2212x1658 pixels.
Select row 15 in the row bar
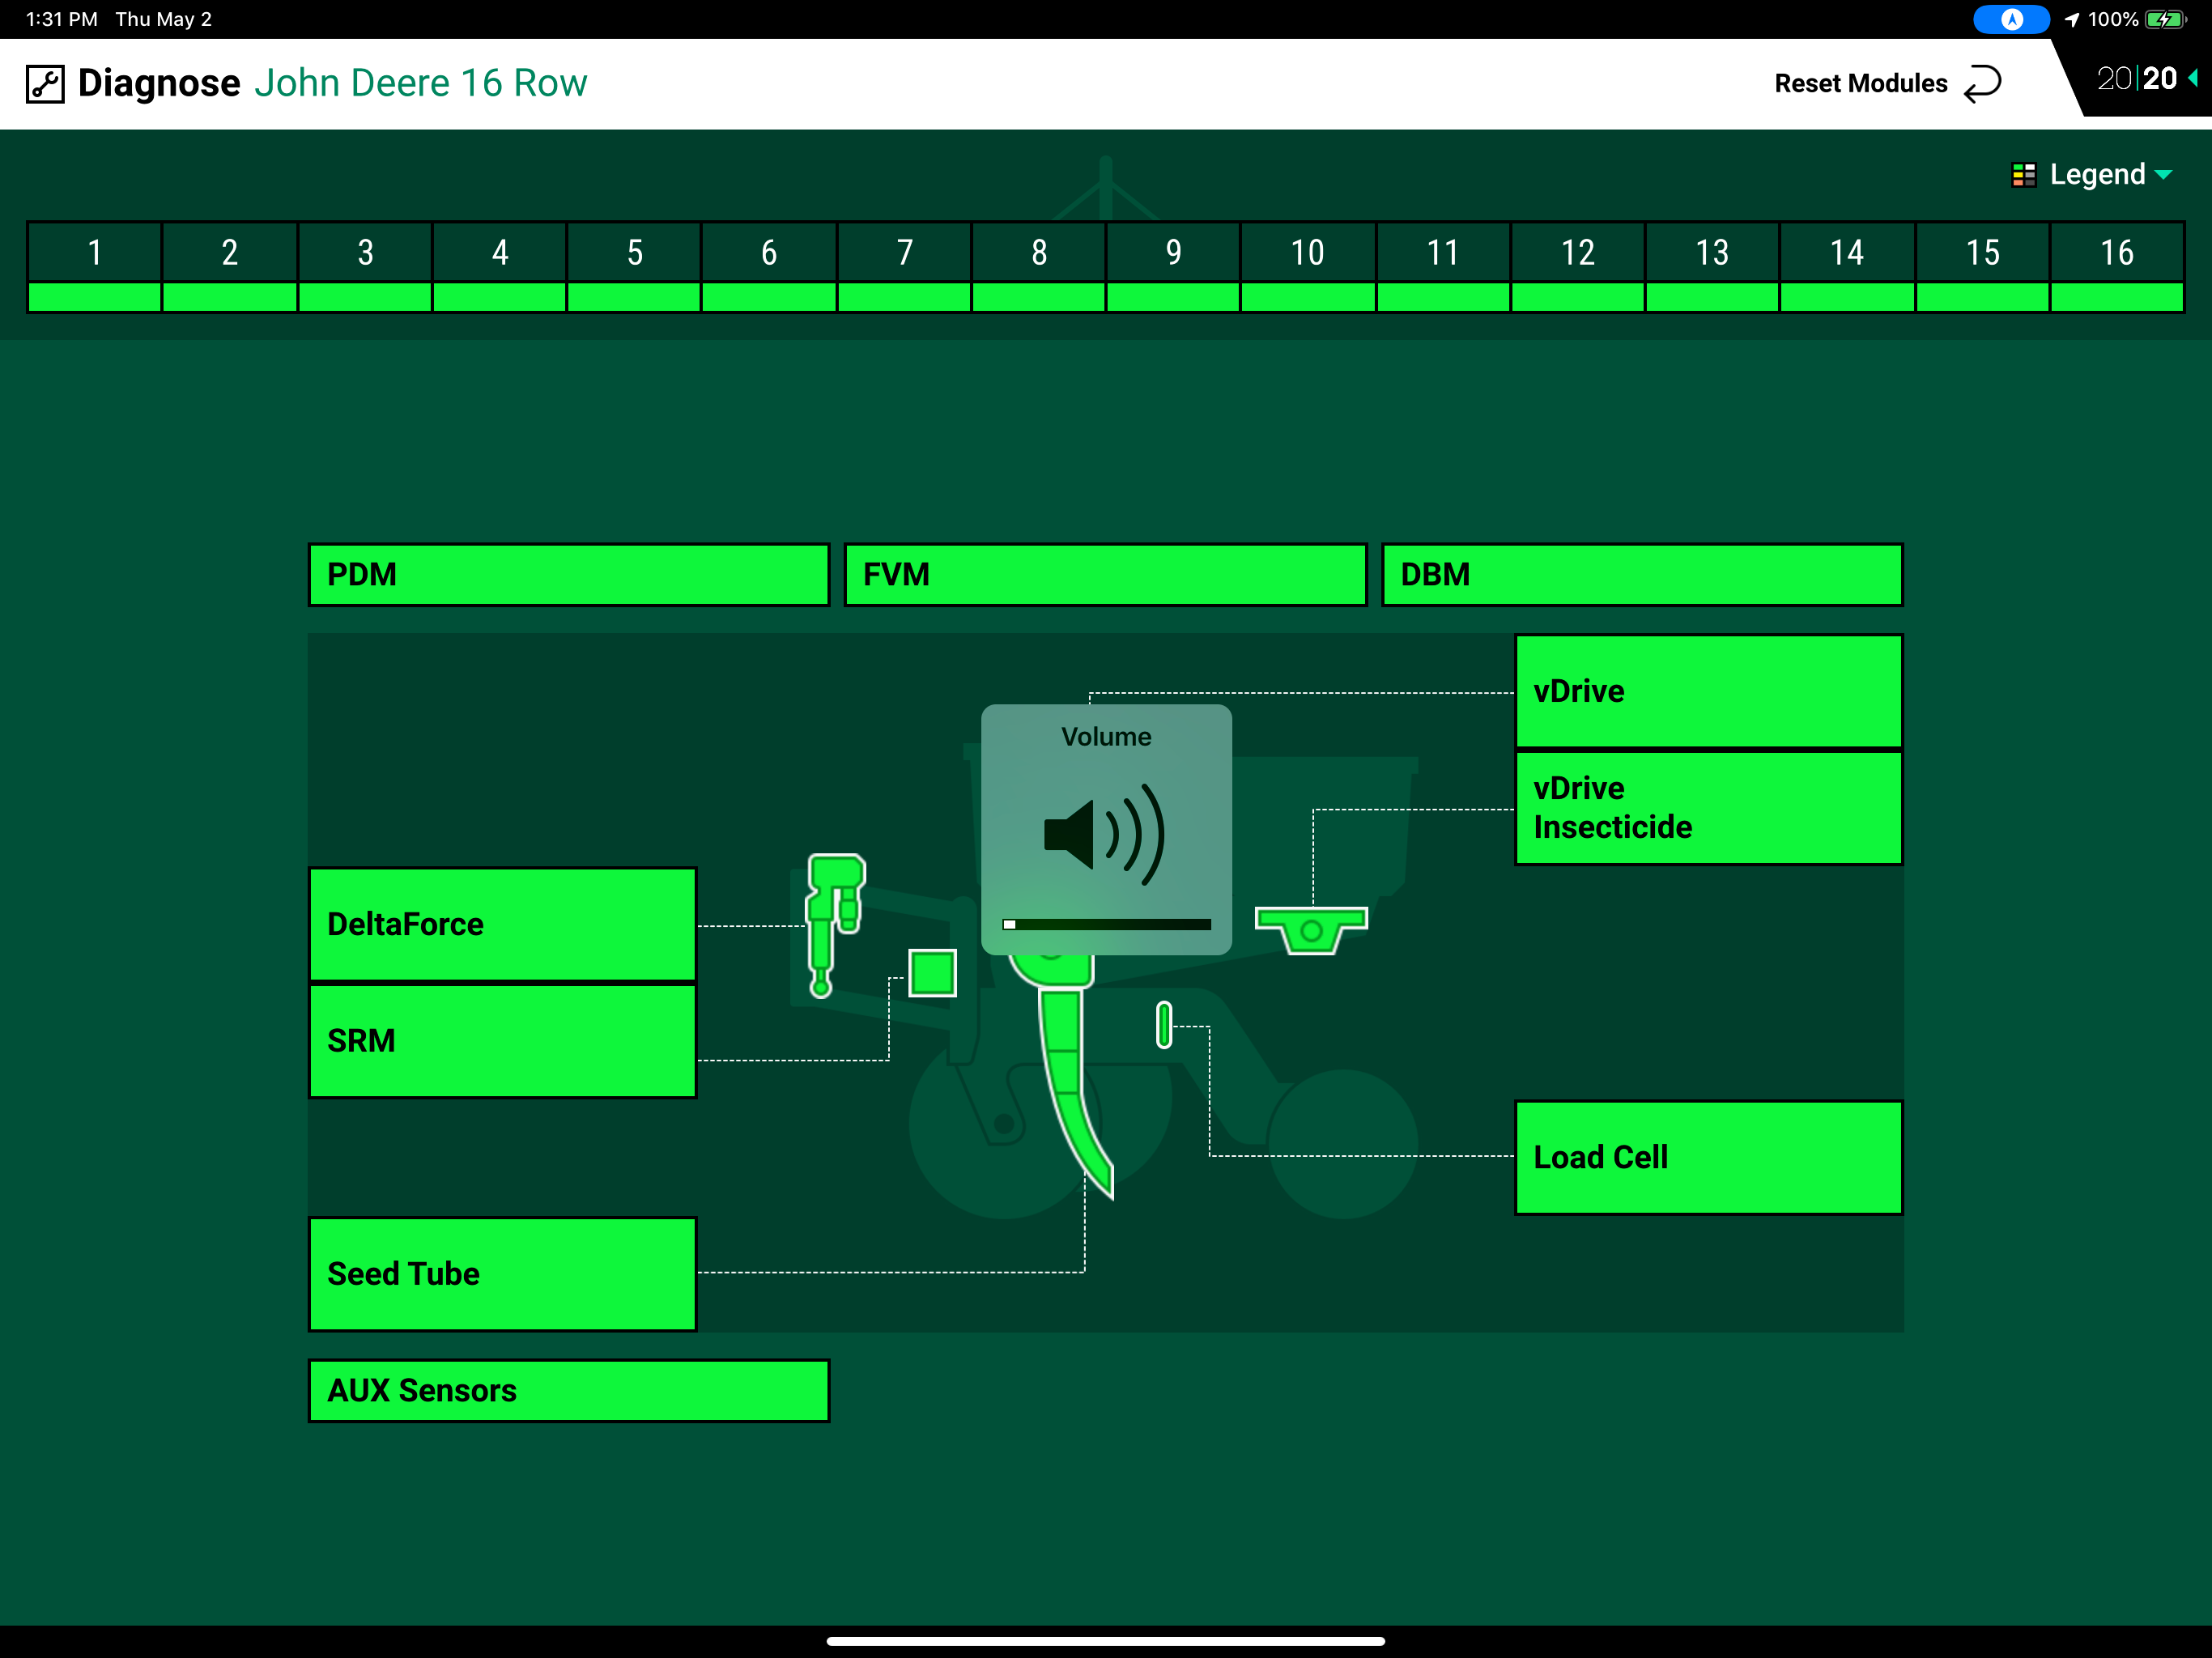point(1982,267)
